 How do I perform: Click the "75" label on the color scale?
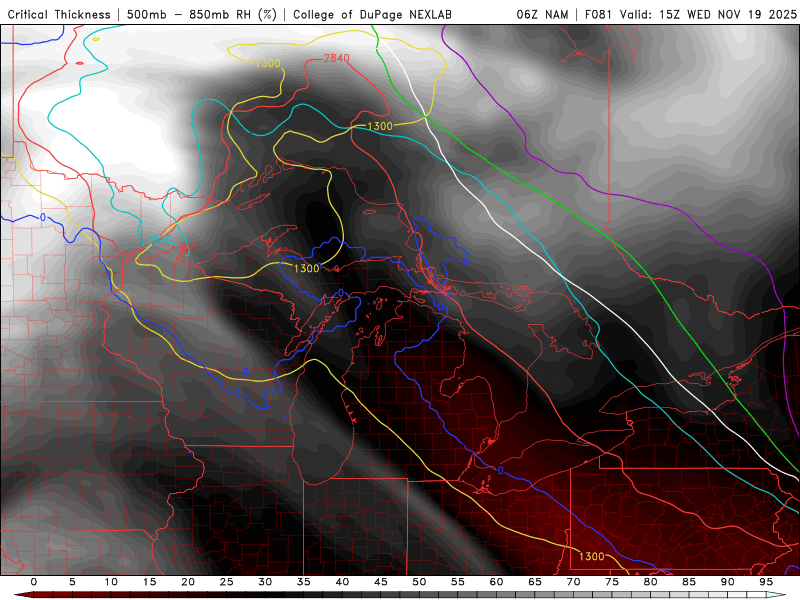(612, 582)
